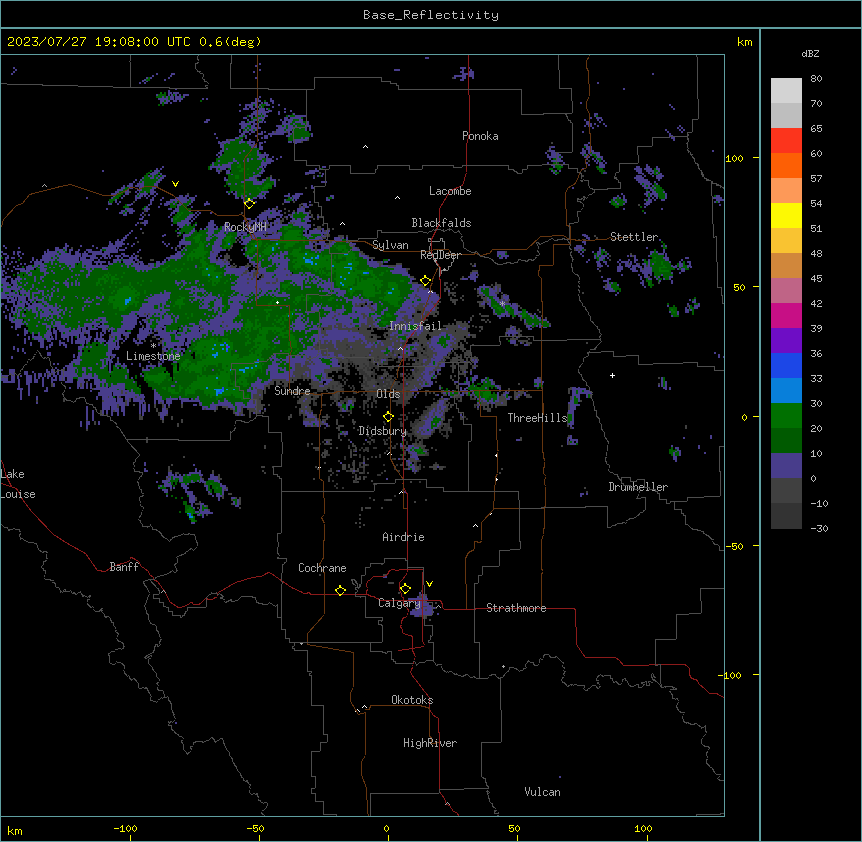Click the ThreeHills town label
862x842 pixels.
(537, 418)
